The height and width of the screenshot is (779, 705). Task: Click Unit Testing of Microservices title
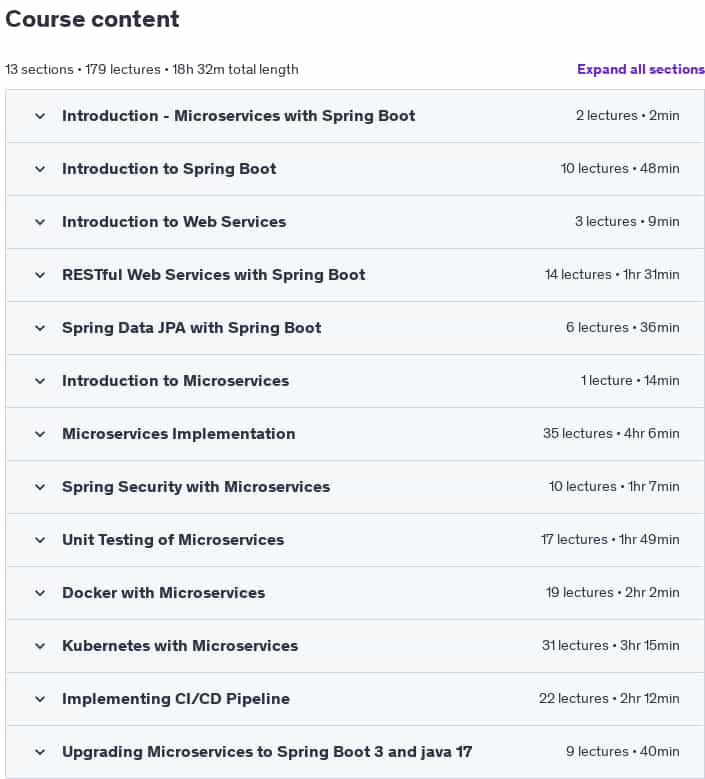[173, 540]
